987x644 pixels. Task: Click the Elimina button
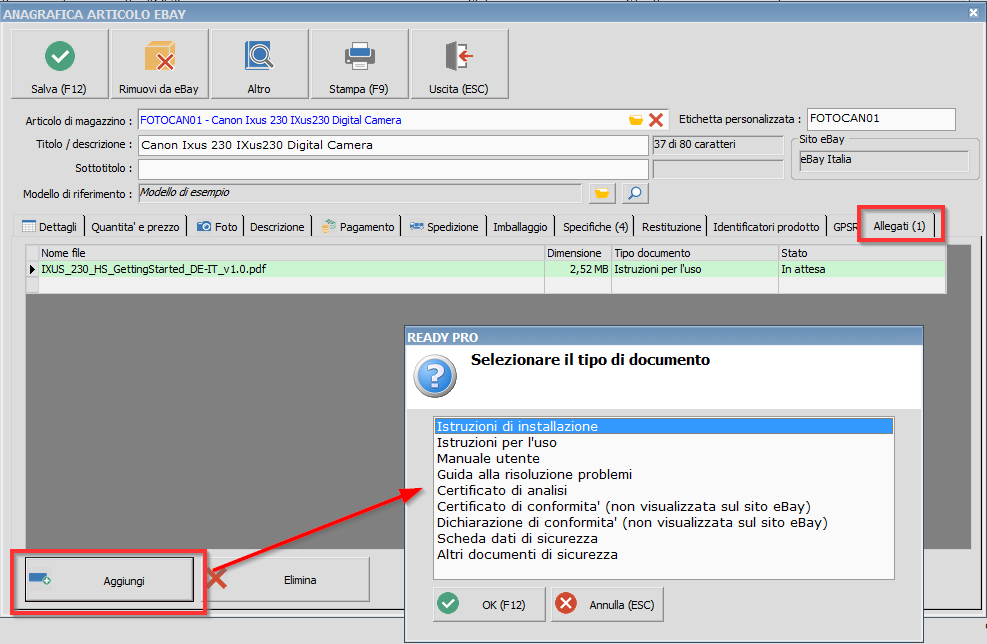[288, 580]
